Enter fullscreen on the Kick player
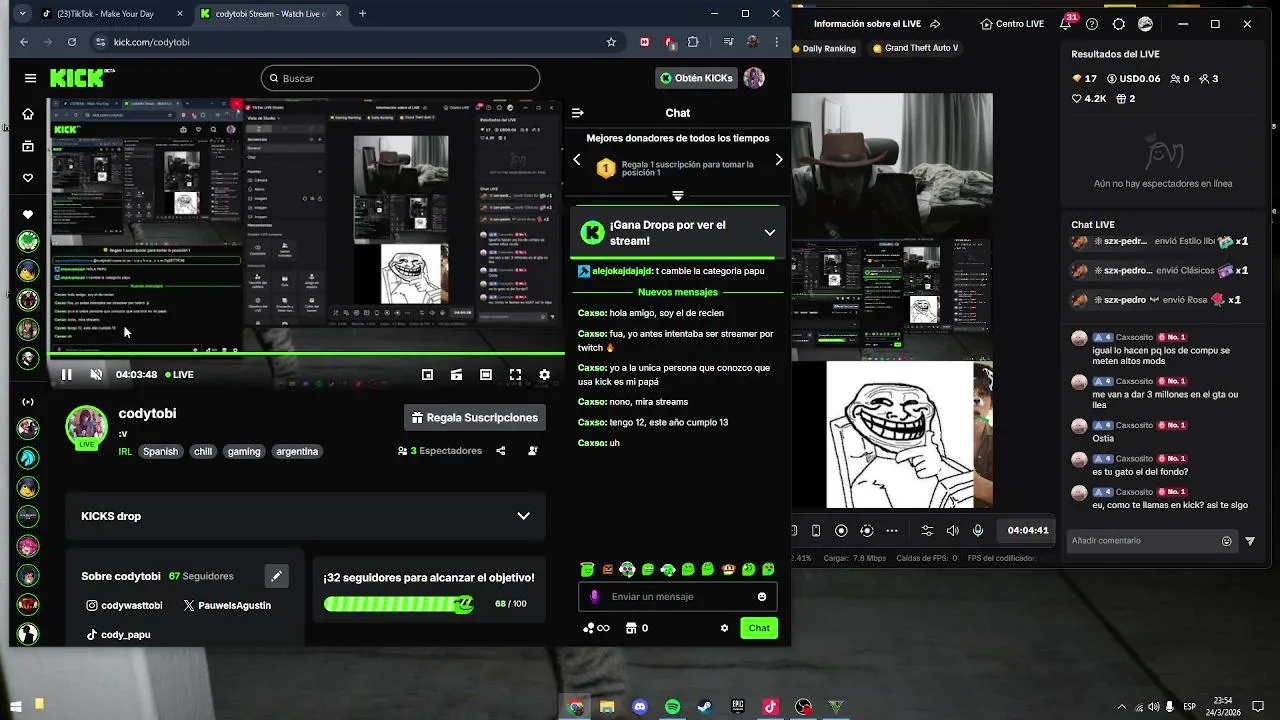 pos(515,374)
